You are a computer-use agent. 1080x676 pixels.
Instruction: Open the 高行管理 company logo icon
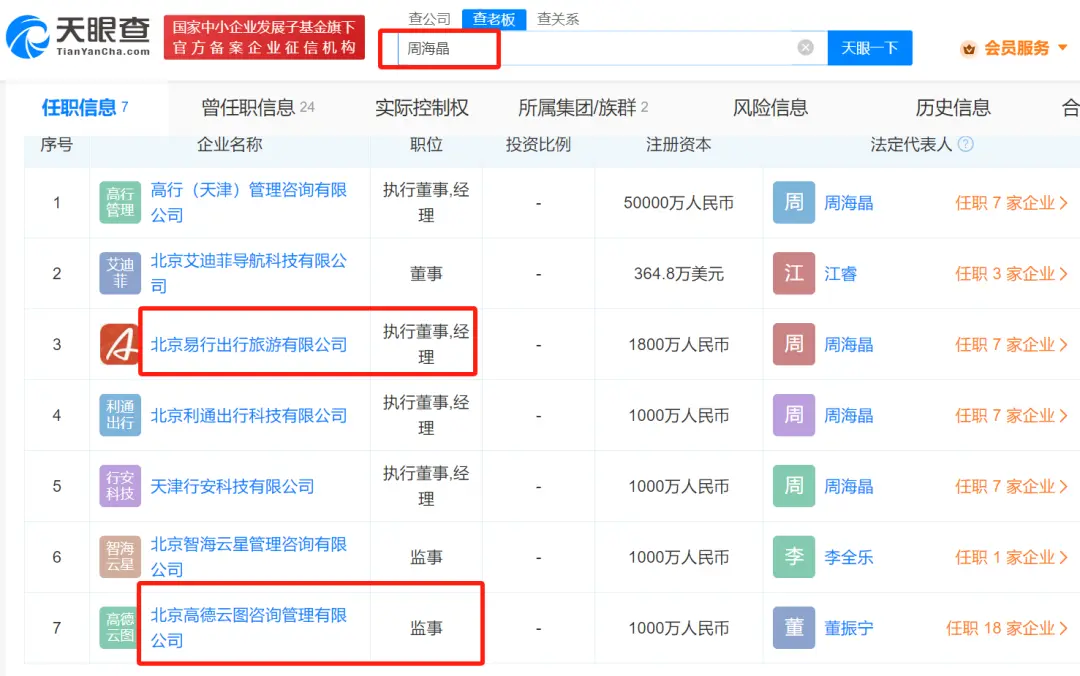[120, 203]
